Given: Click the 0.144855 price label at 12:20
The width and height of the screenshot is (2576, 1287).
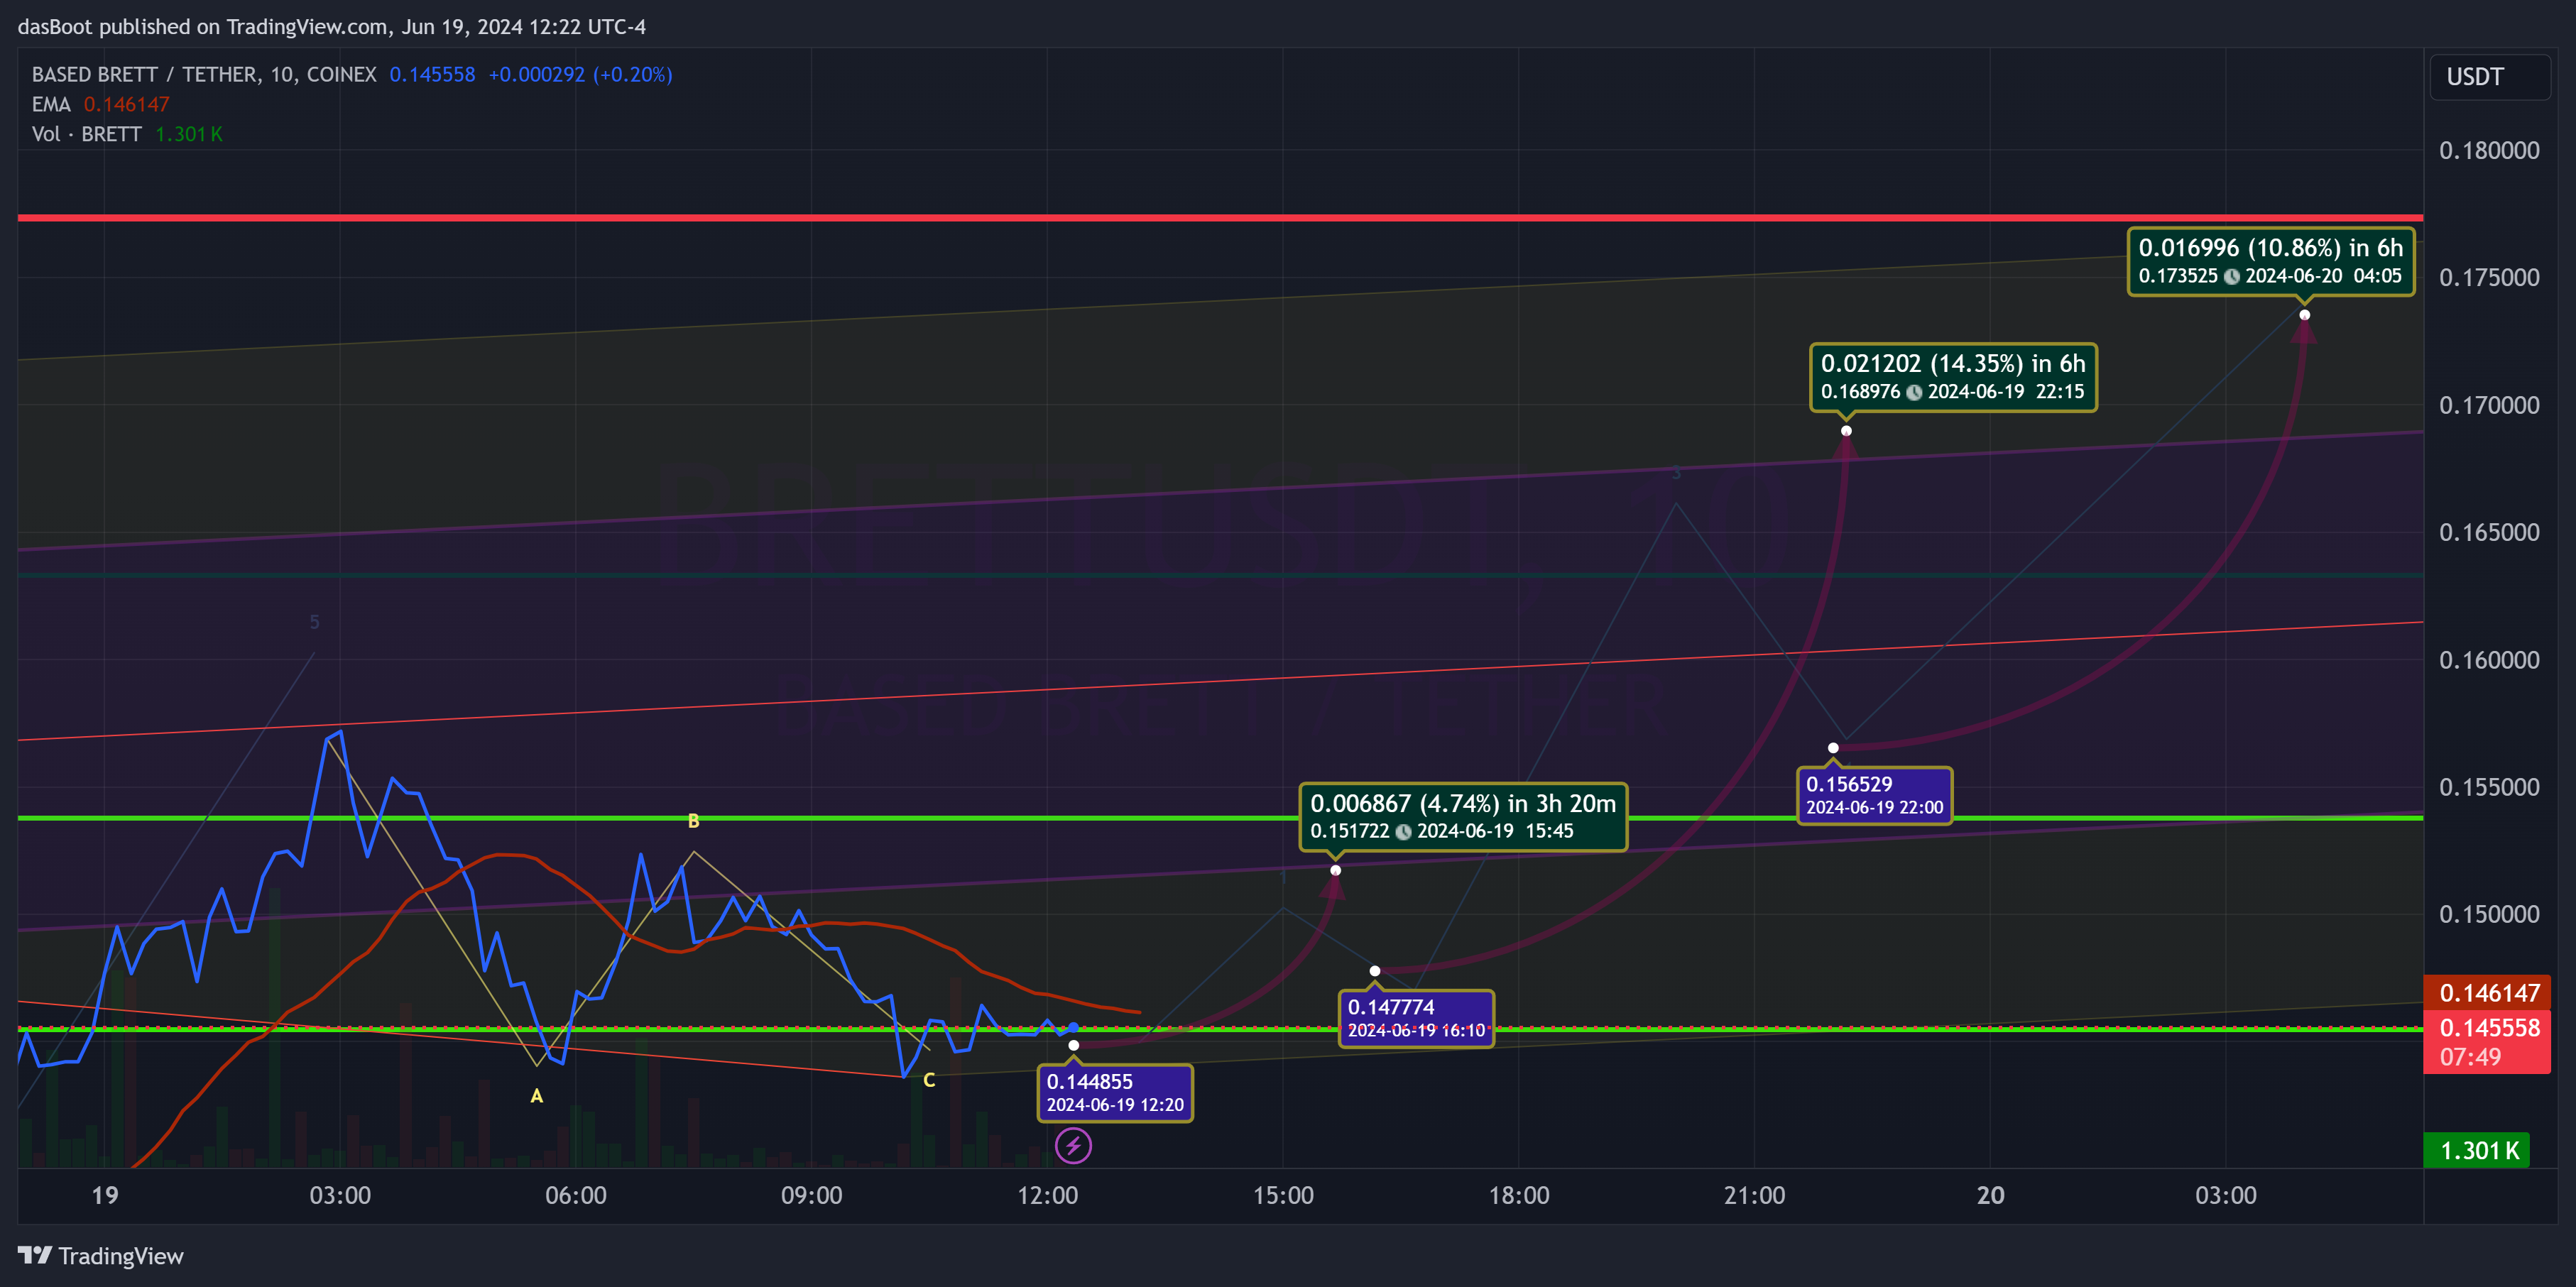Looking at the screenshot, I should tap(1115, 1092).
